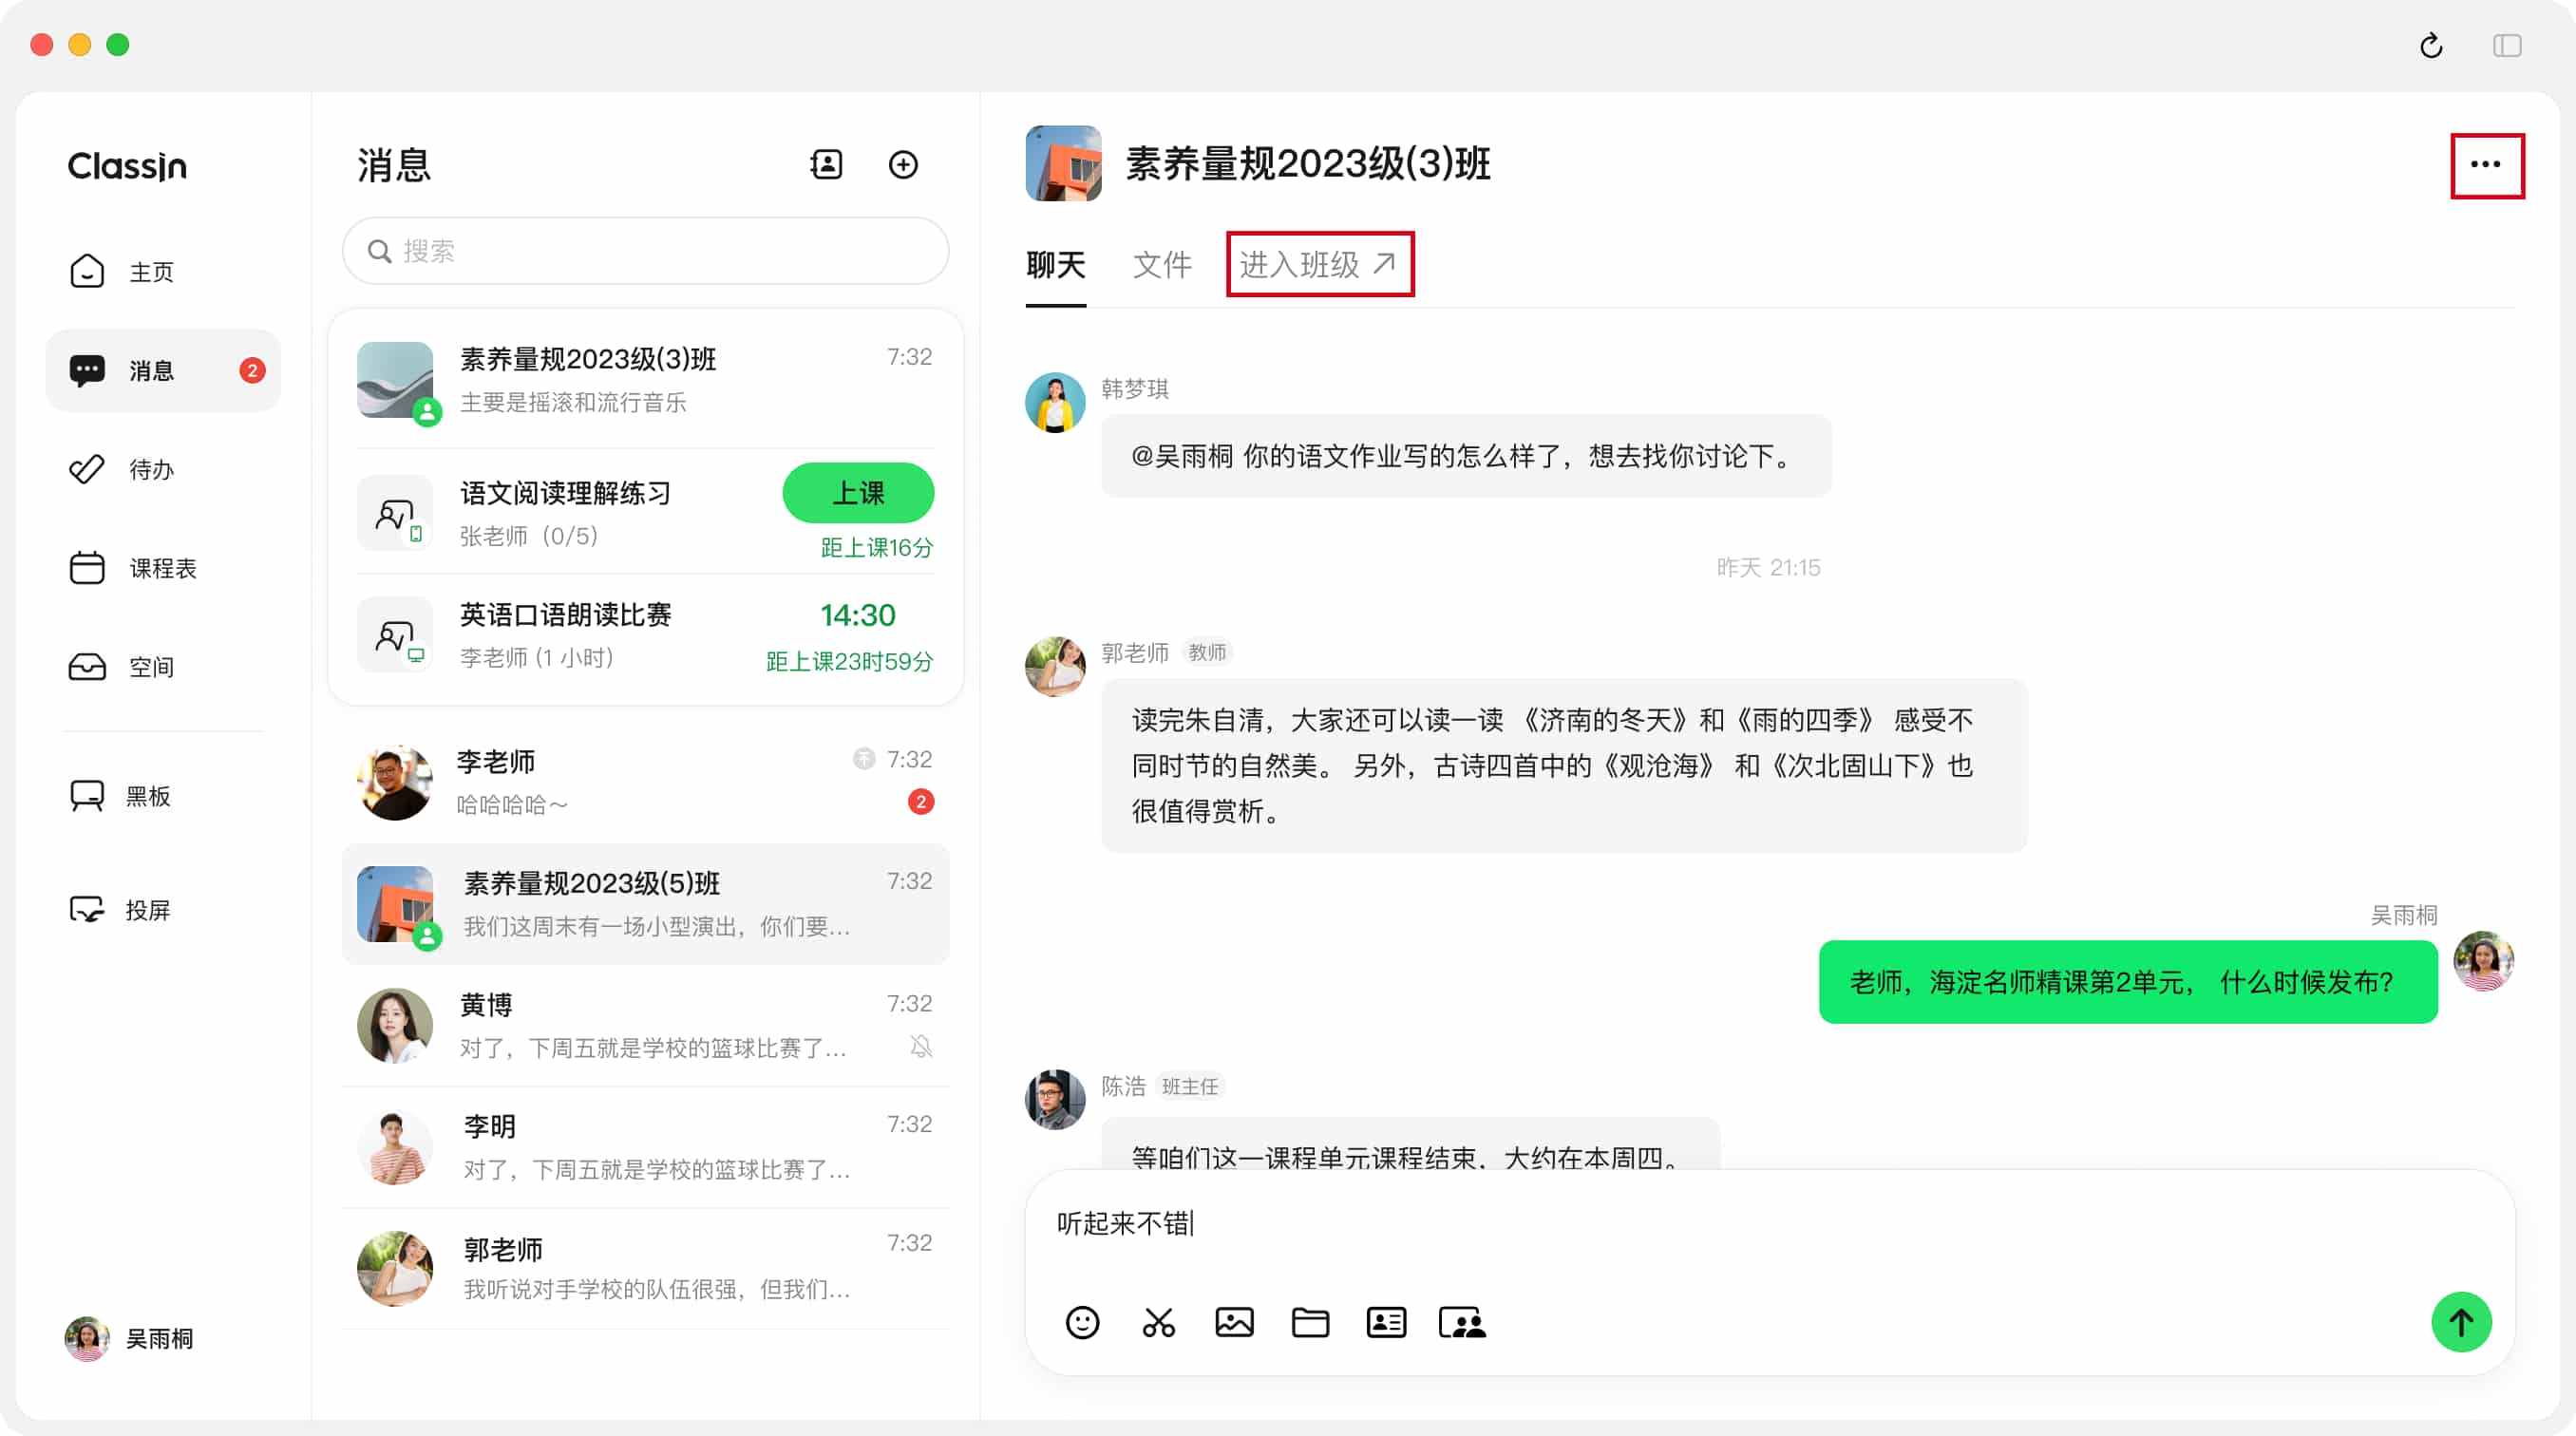2576x1436 pixels.
Task: Open the emoji picker
Action: click(x=1082, y=1322)
